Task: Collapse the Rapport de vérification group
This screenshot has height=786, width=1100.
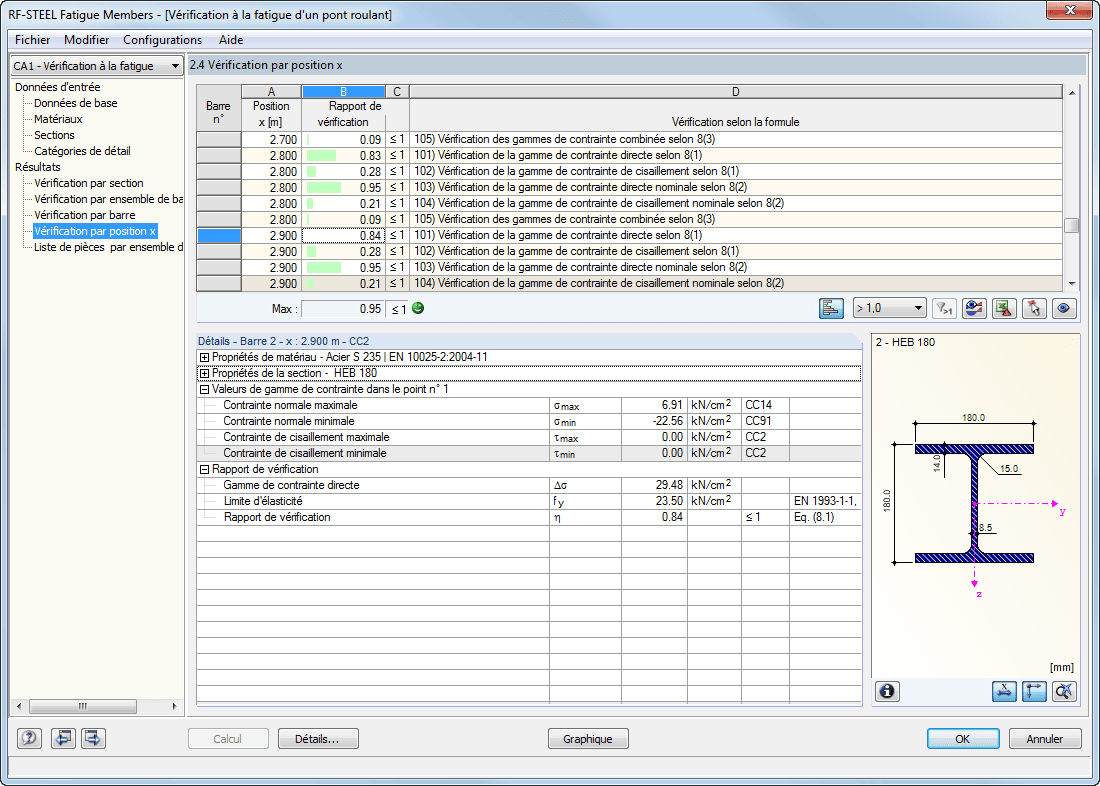Action: pos(204,469)
